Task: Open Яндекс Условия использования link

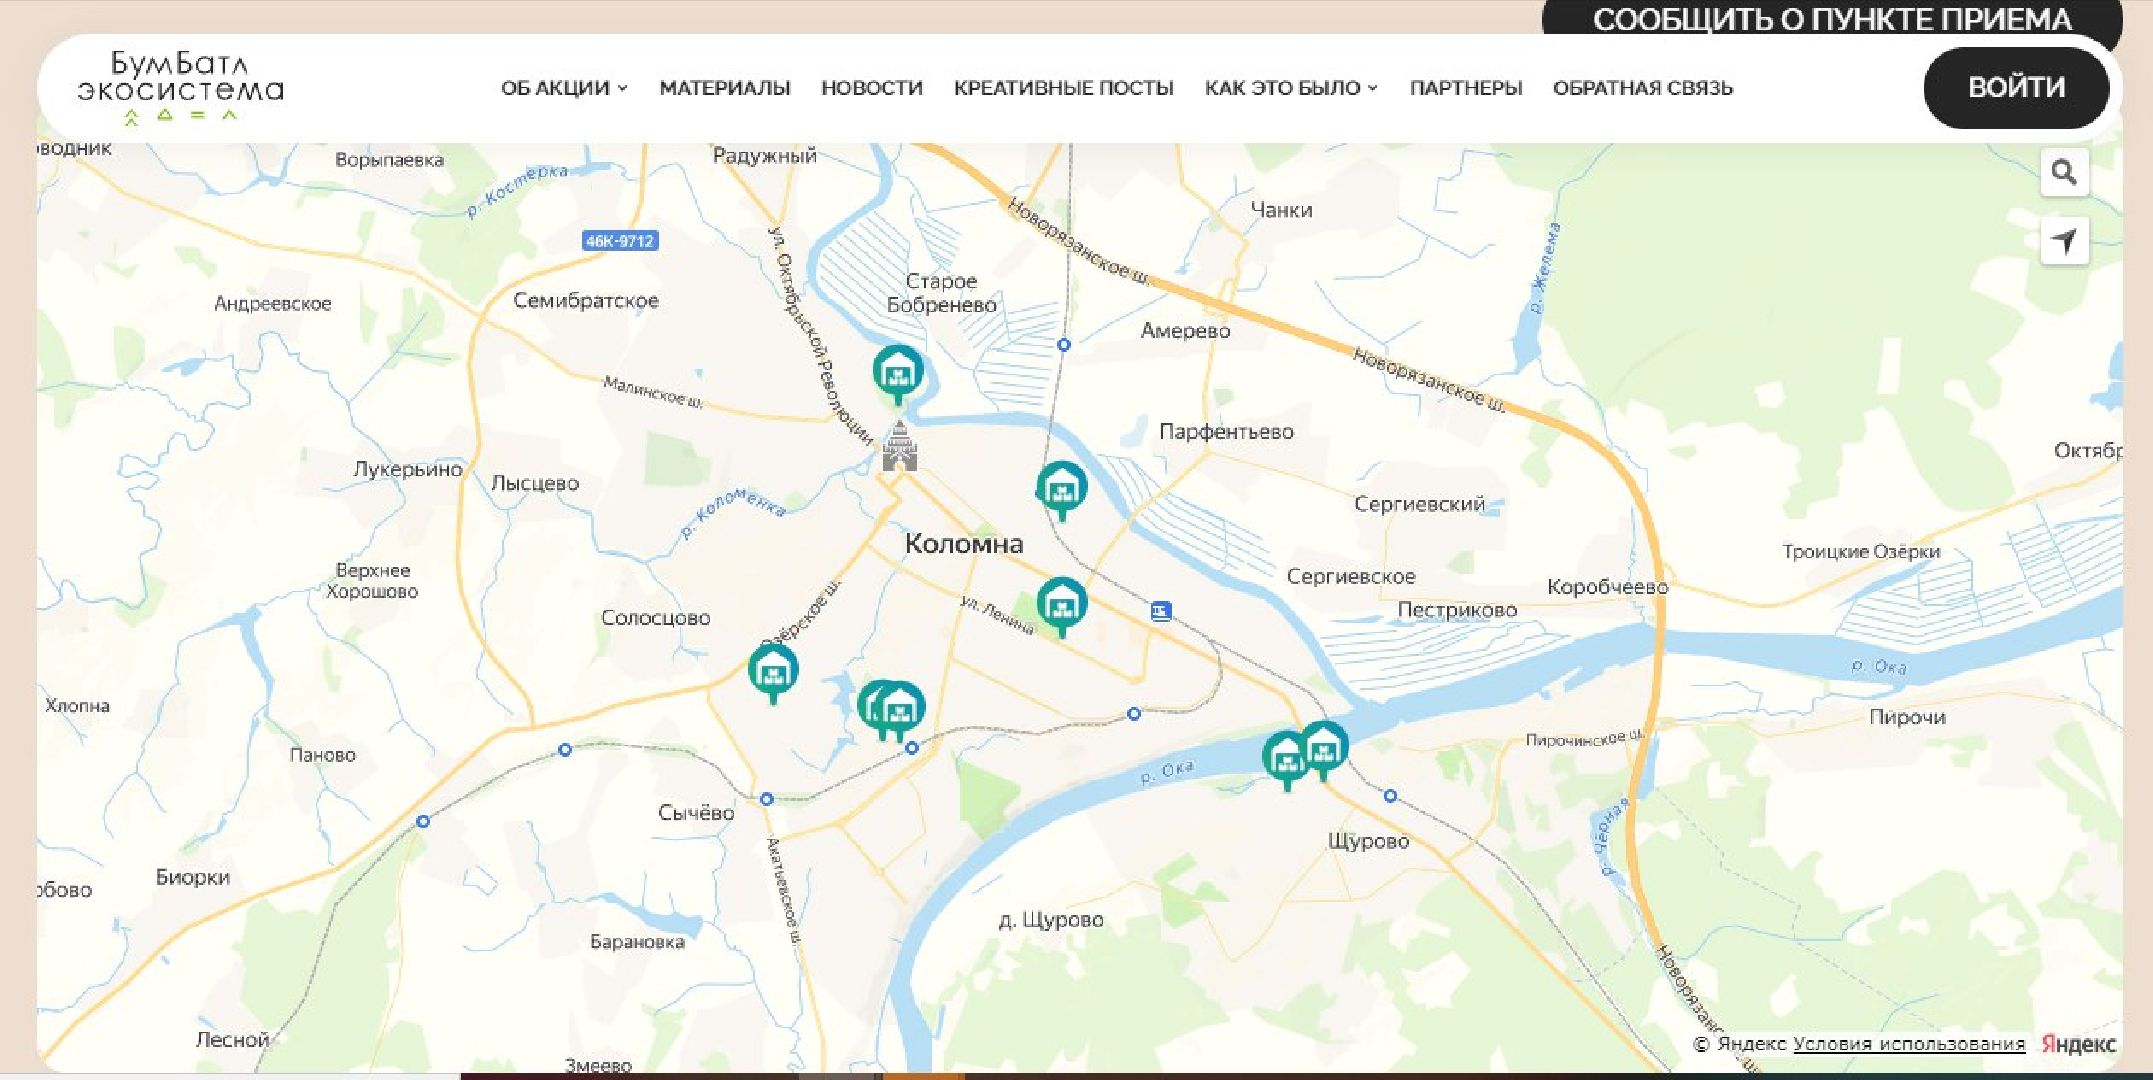Action: tap(1908, 1044)
